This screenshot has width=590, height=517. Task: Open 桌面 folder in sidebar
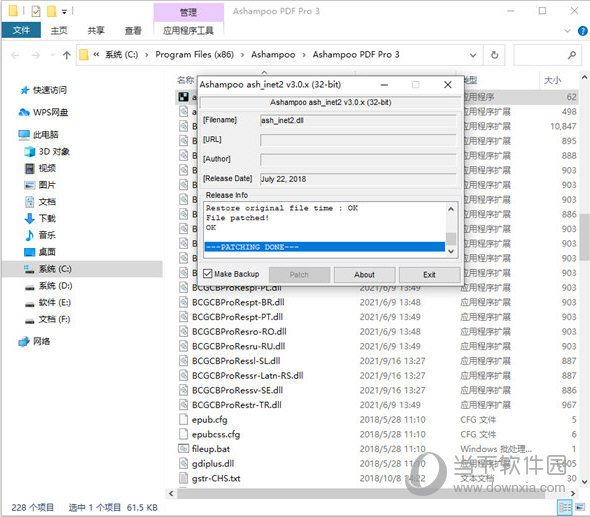47,252
